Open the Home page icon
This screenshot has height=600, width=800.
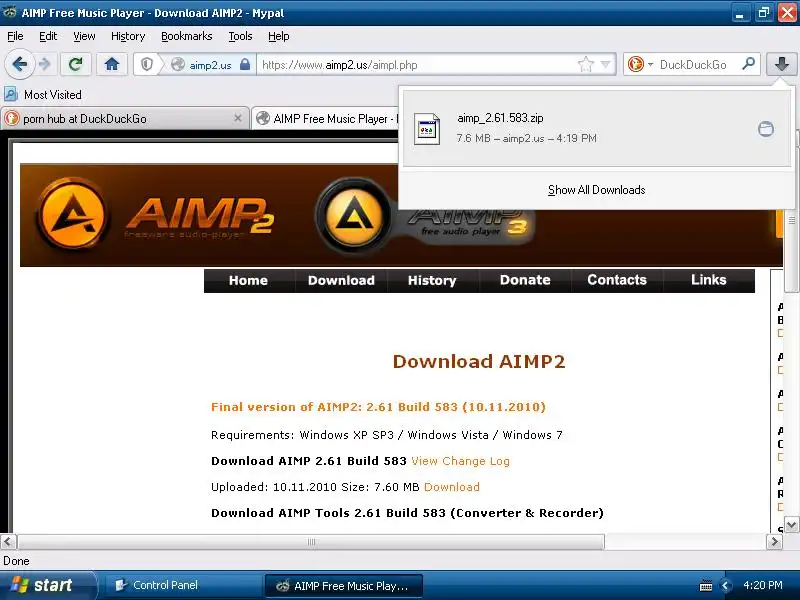tap(112, 65)
